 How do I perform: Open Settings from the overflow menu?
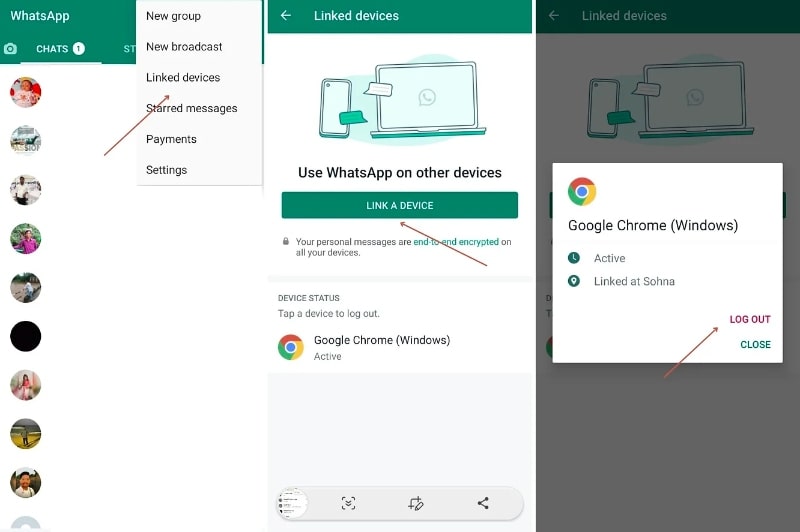pos(166,170)
